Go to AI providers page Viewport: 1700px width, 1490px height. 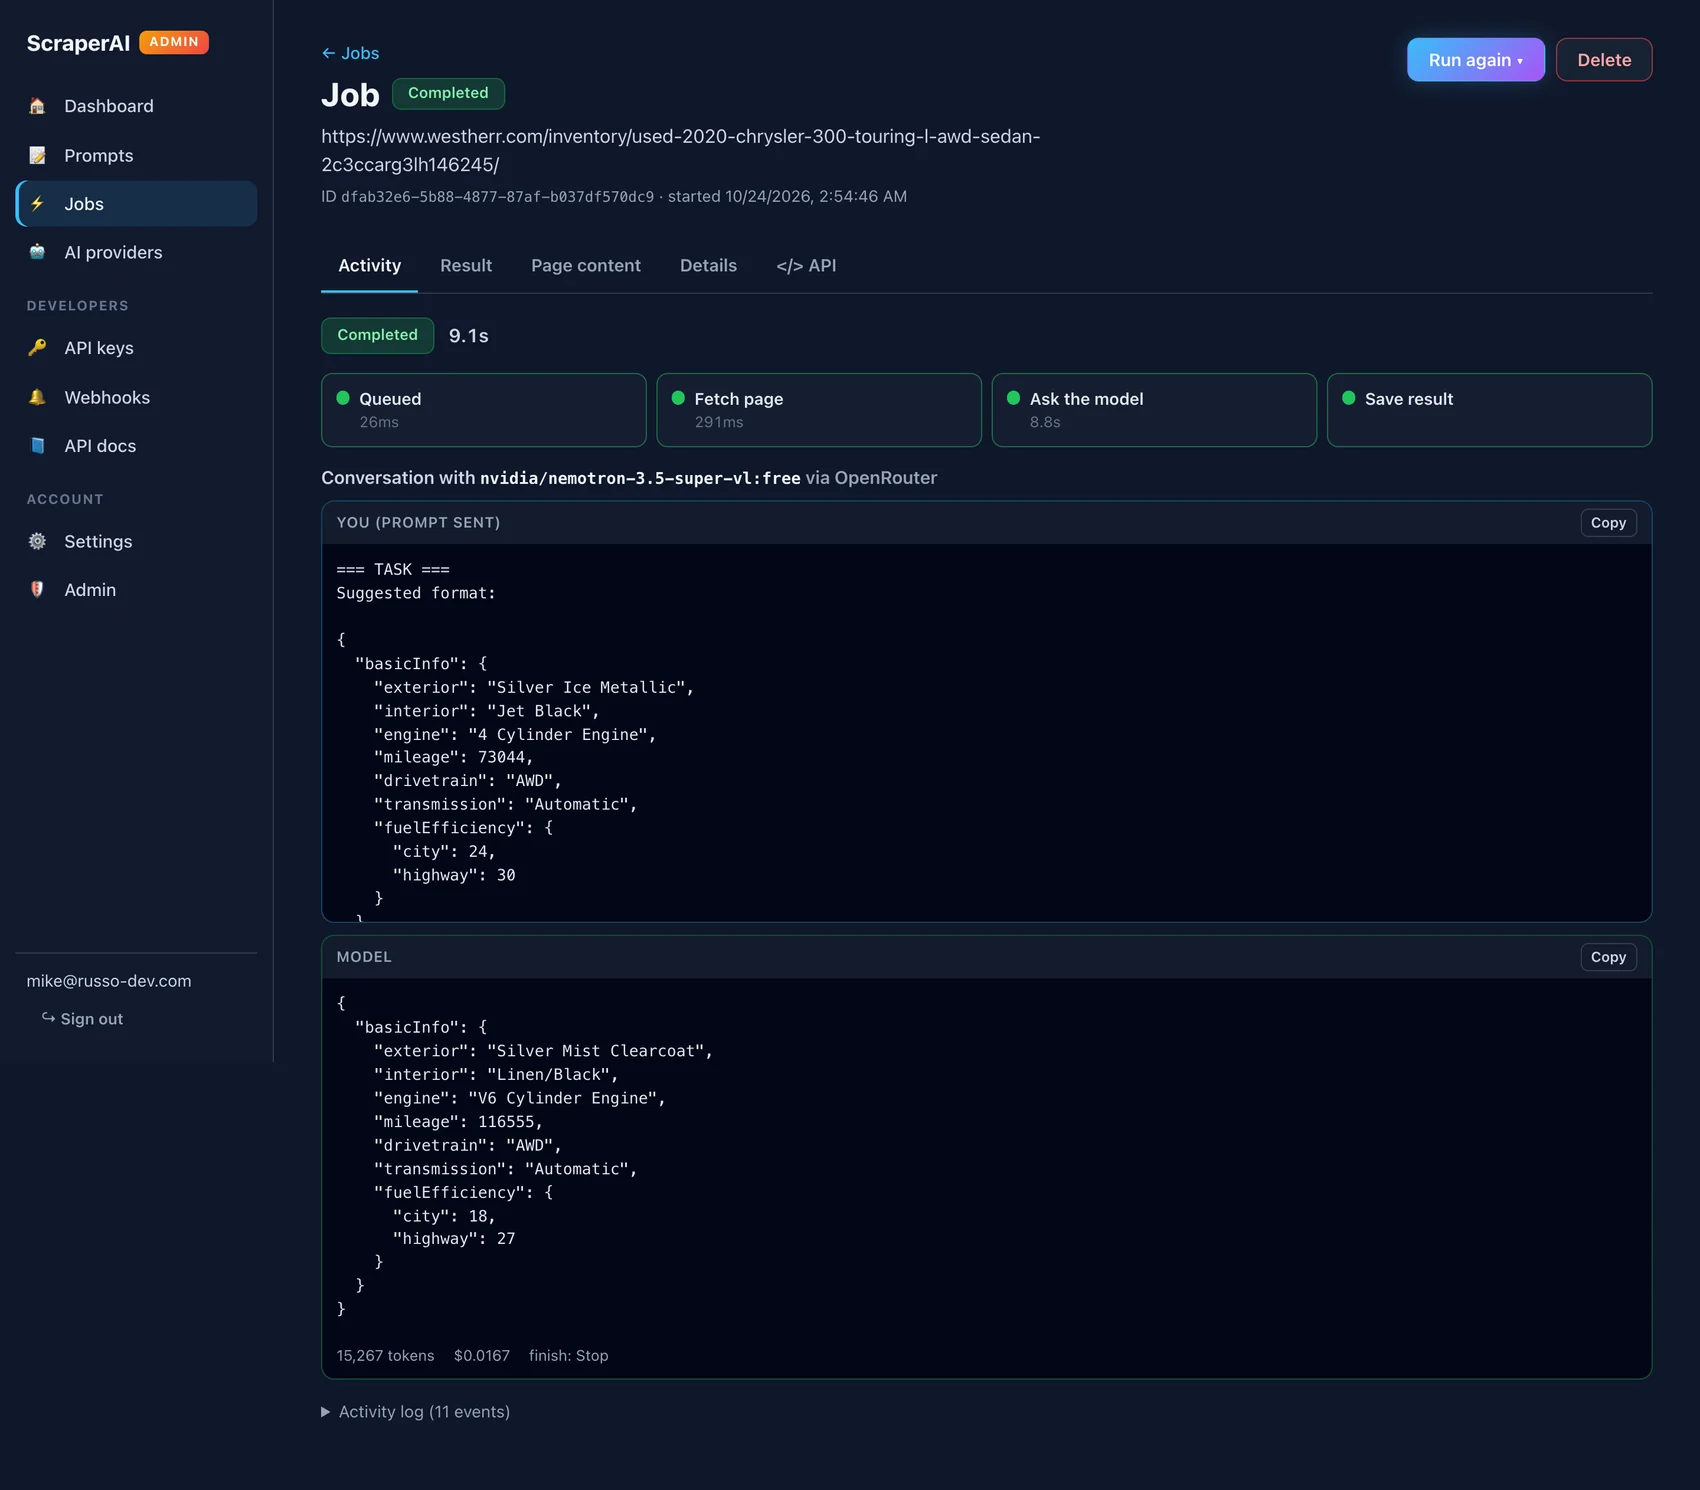[x=136, y=252]
